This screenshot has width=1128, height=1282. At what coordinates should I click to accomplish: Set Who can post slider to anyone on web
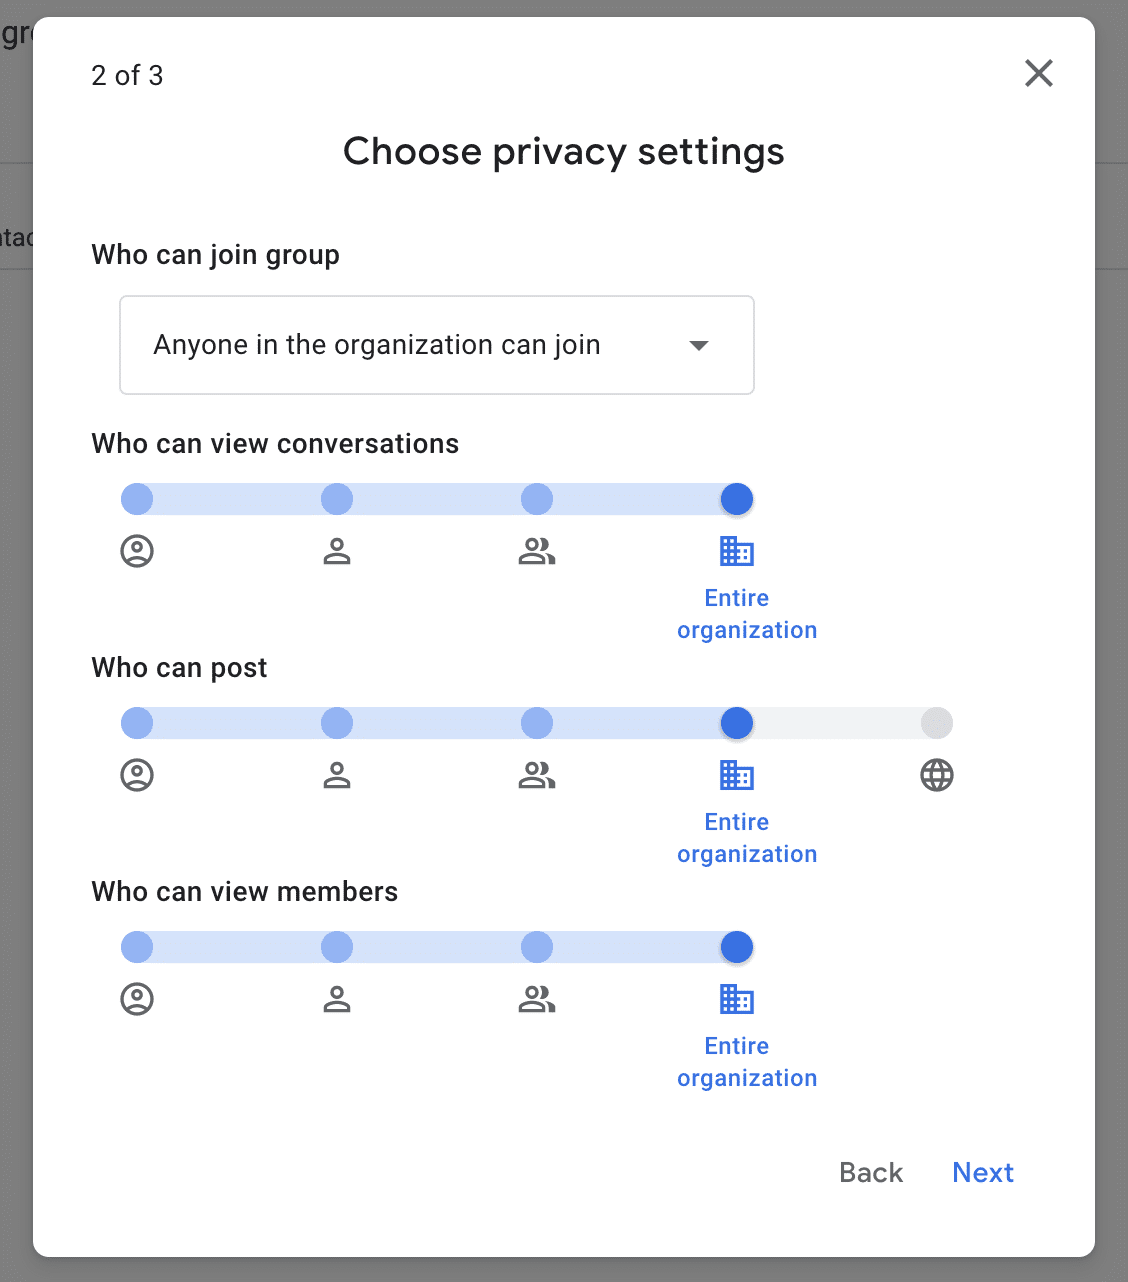tap(937, 723)
